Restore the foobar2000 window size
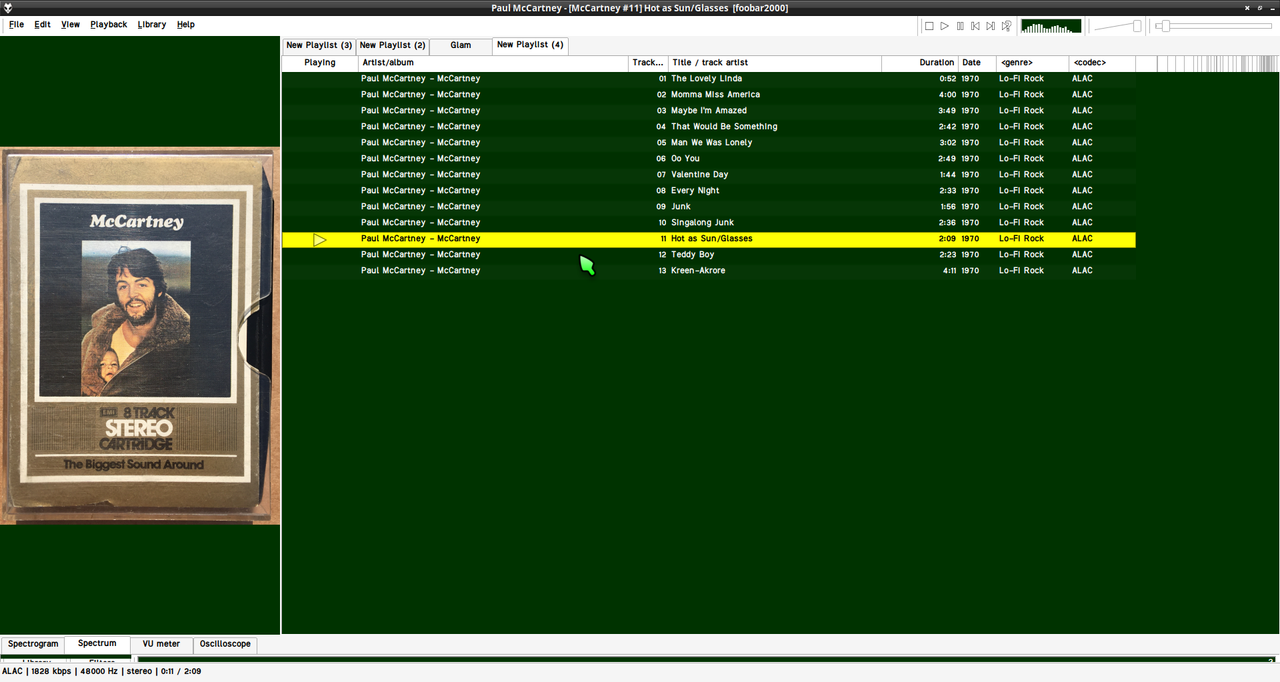Image resolution: width=1280 pixels, height=682 pixels. 1259,7
